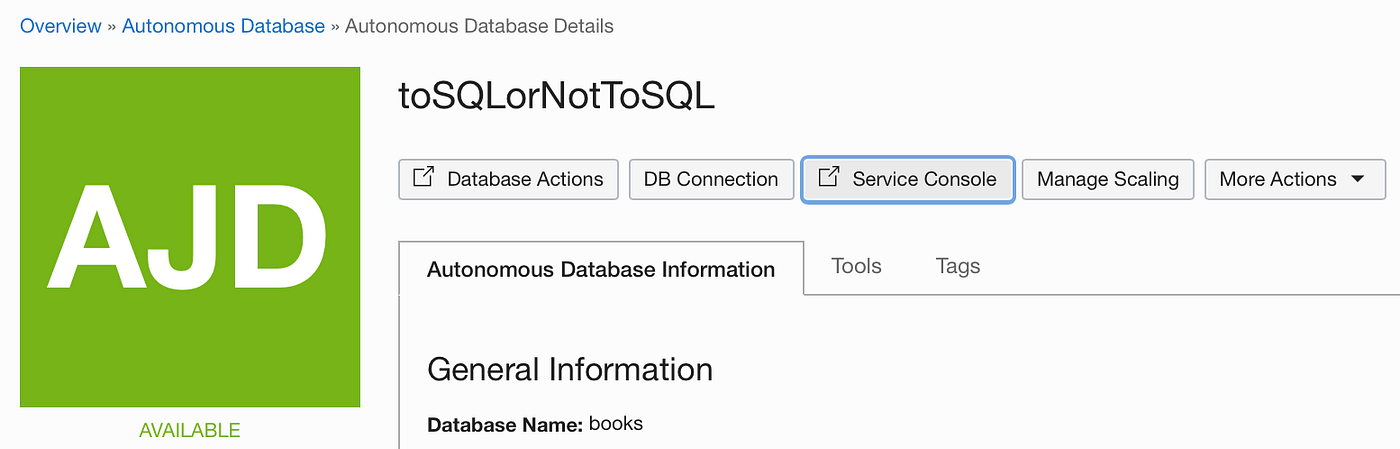1400x449 pixels.
Task: Click the green AJD database icon
Action: 190,237
